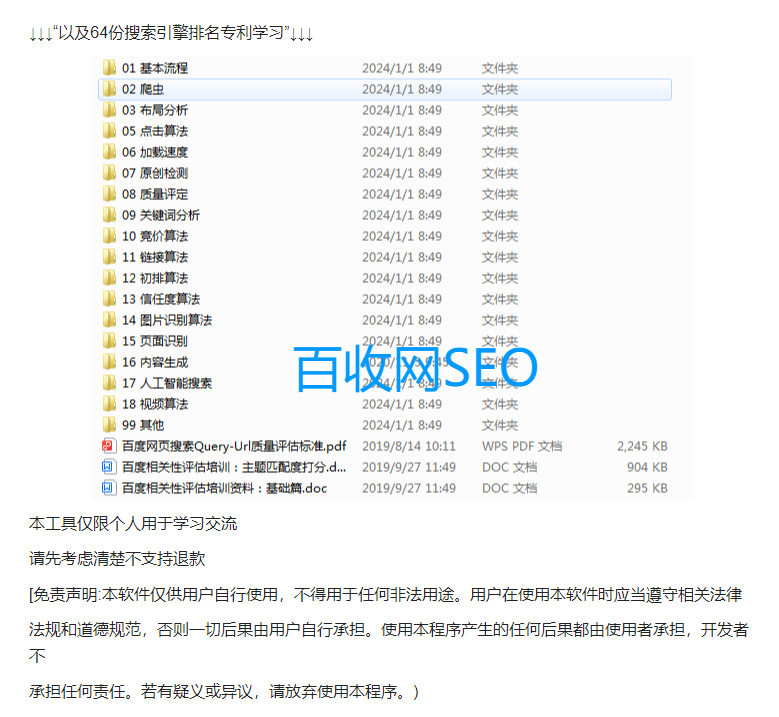Select the folder name '99 其他'

143,425
